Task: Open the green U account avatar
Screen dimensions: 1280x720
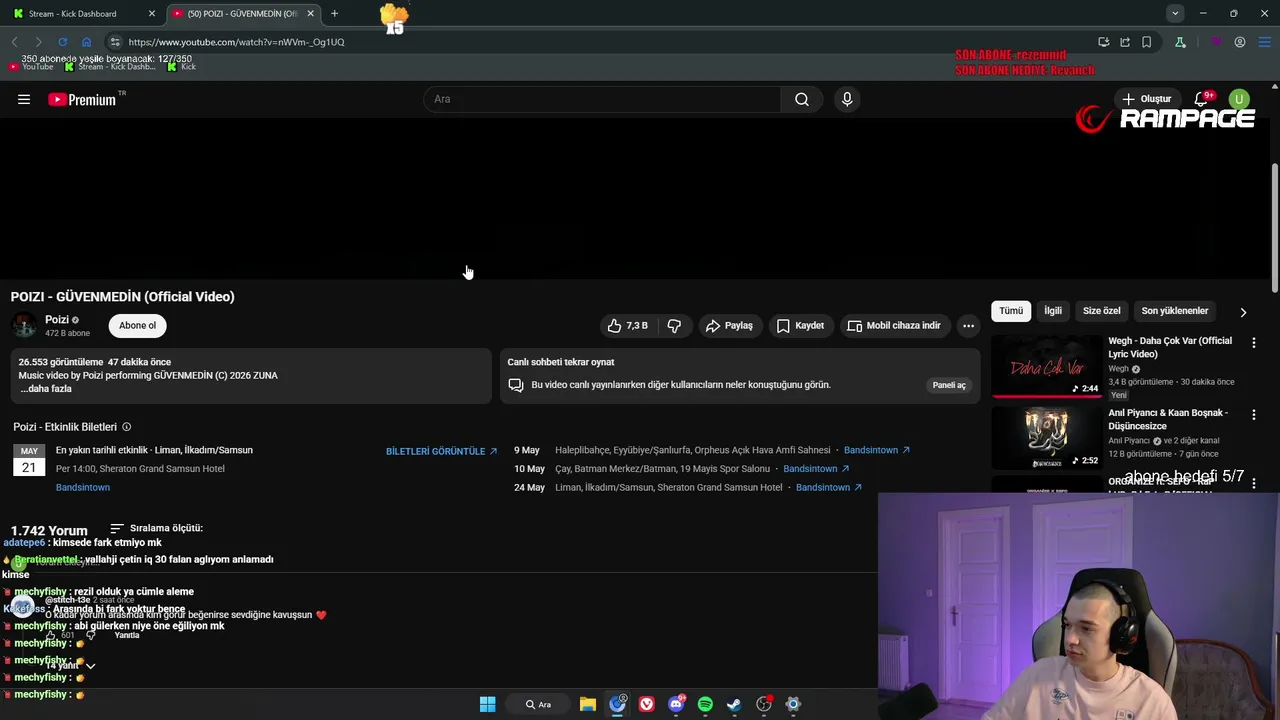Action: [x=1239, y=99]
